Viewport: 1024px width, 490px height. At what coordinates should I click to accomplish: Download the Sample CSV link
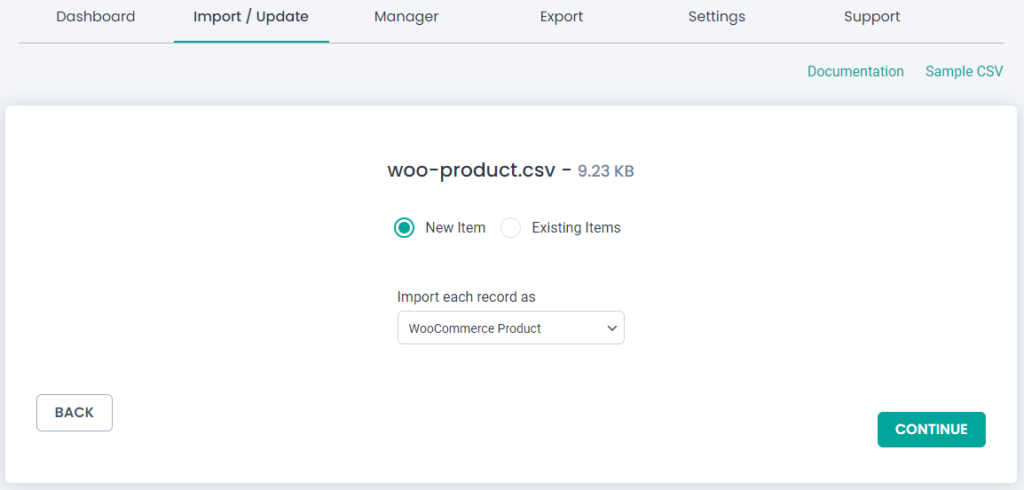click(x=964, y=71)
